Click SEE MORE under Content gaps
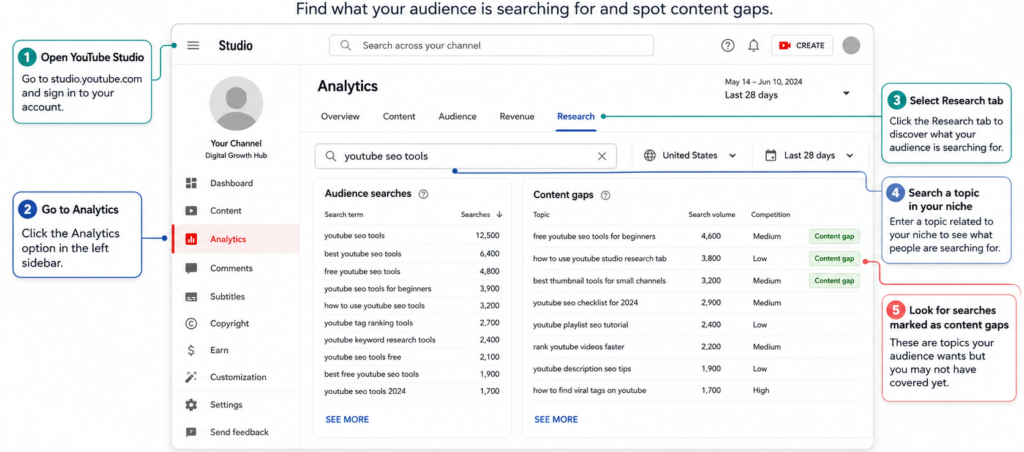Image resolution: width=1024 pixels, height=452 pixels. click(x=556, y=419)
